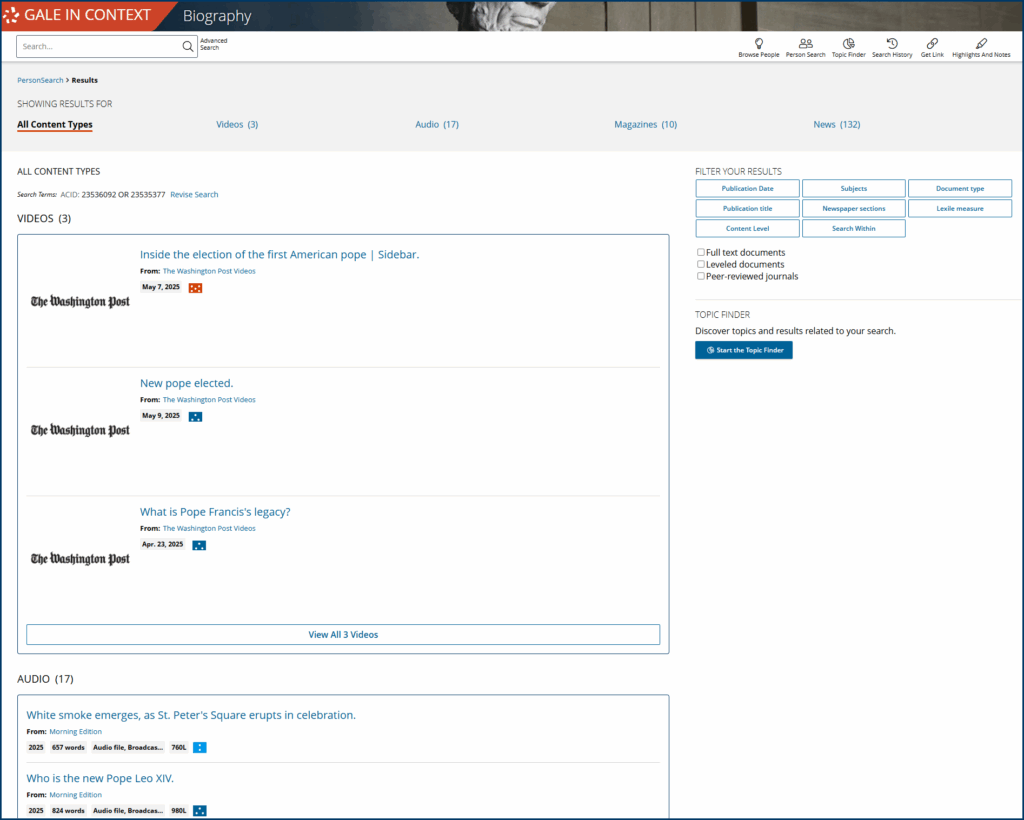The height and width of the screenshot is (820, 1024).
Task: Click the 'May 9, 2025' date tag
Action: coord(161,416)
